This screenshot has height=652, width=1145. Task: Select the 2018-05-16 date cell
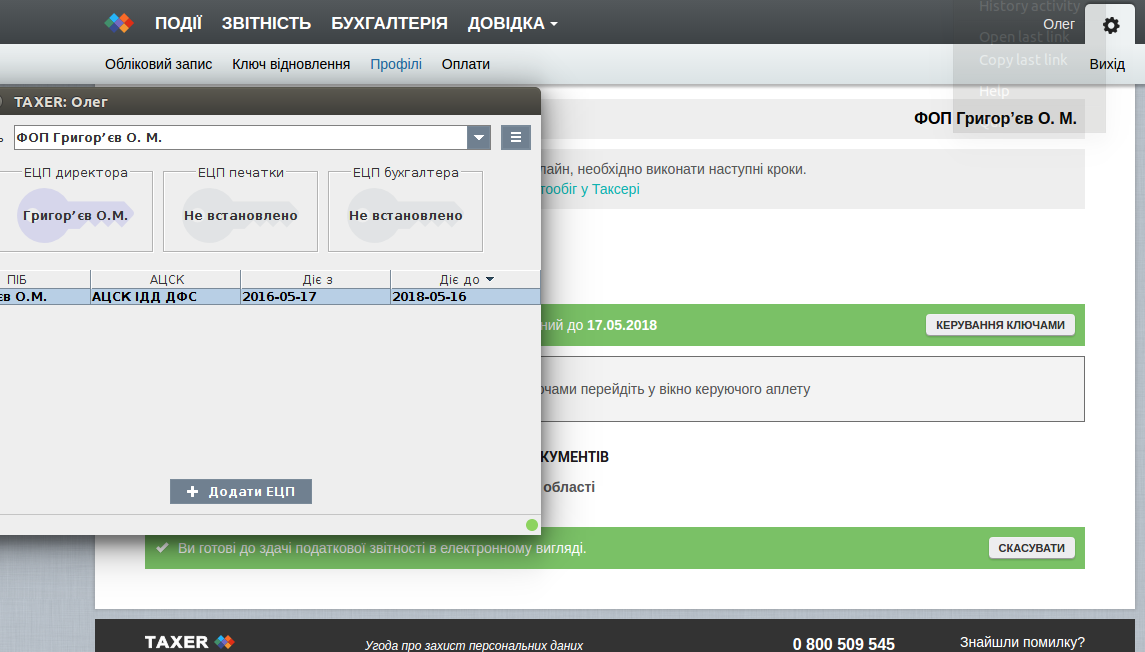click(x=465, y=296)
